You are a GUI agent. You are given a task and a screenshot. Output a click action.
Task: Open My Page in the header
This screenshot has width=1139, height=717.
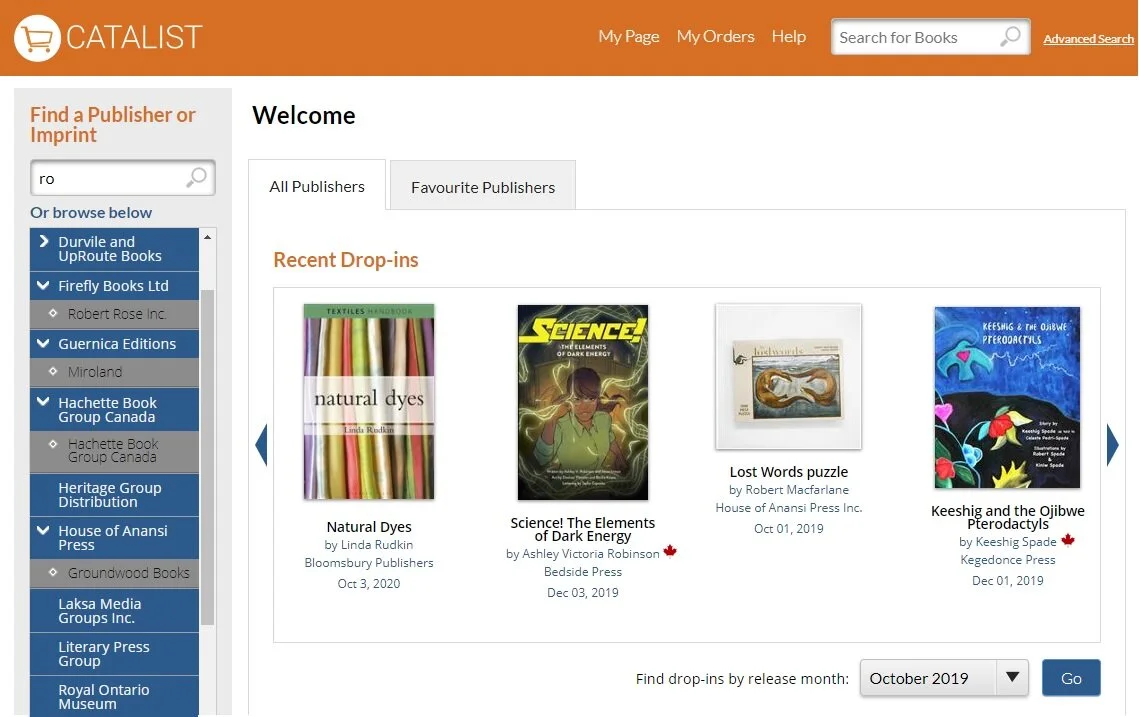628,36
